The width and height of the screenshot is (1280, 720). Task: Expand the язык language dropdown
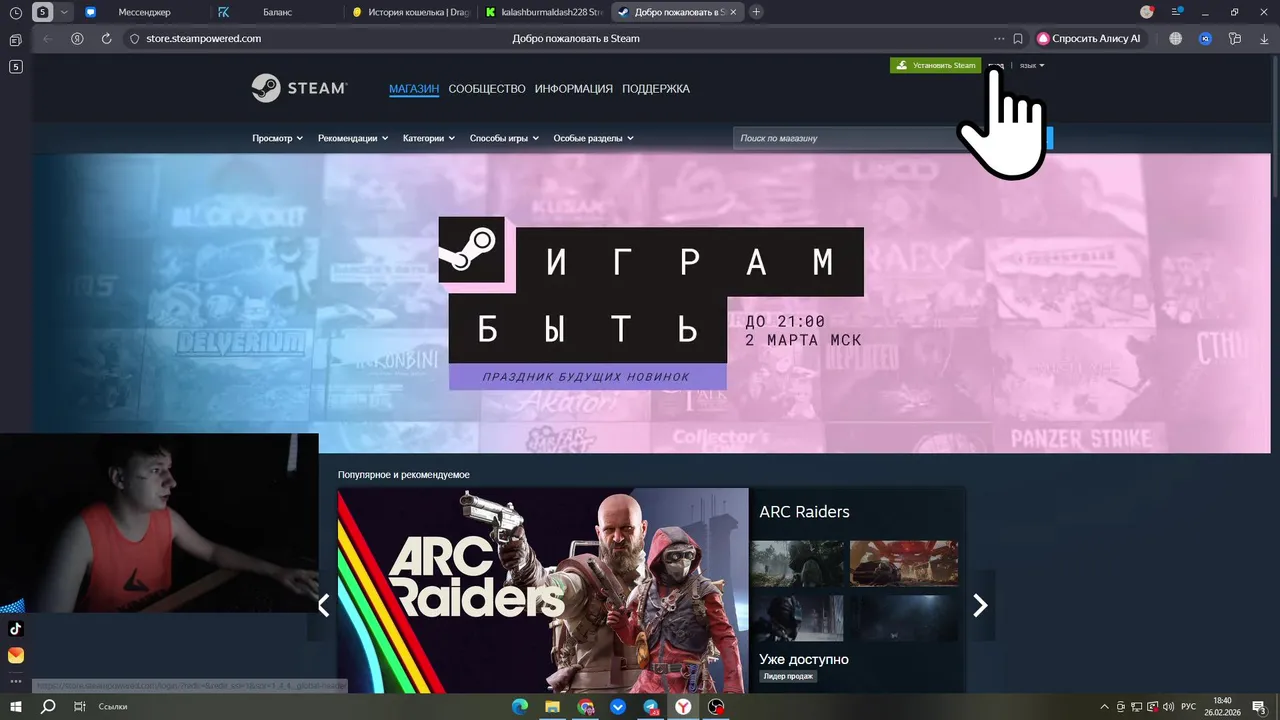click(1032, 65)
